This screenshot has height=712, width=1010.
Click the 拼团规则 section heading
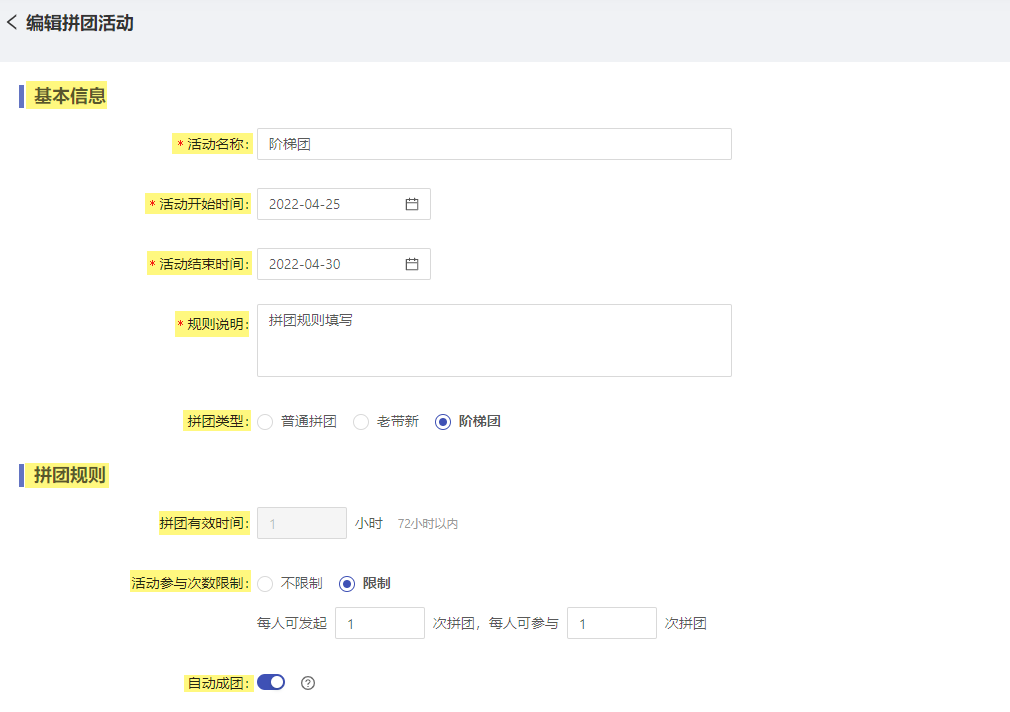click(70, 476)
